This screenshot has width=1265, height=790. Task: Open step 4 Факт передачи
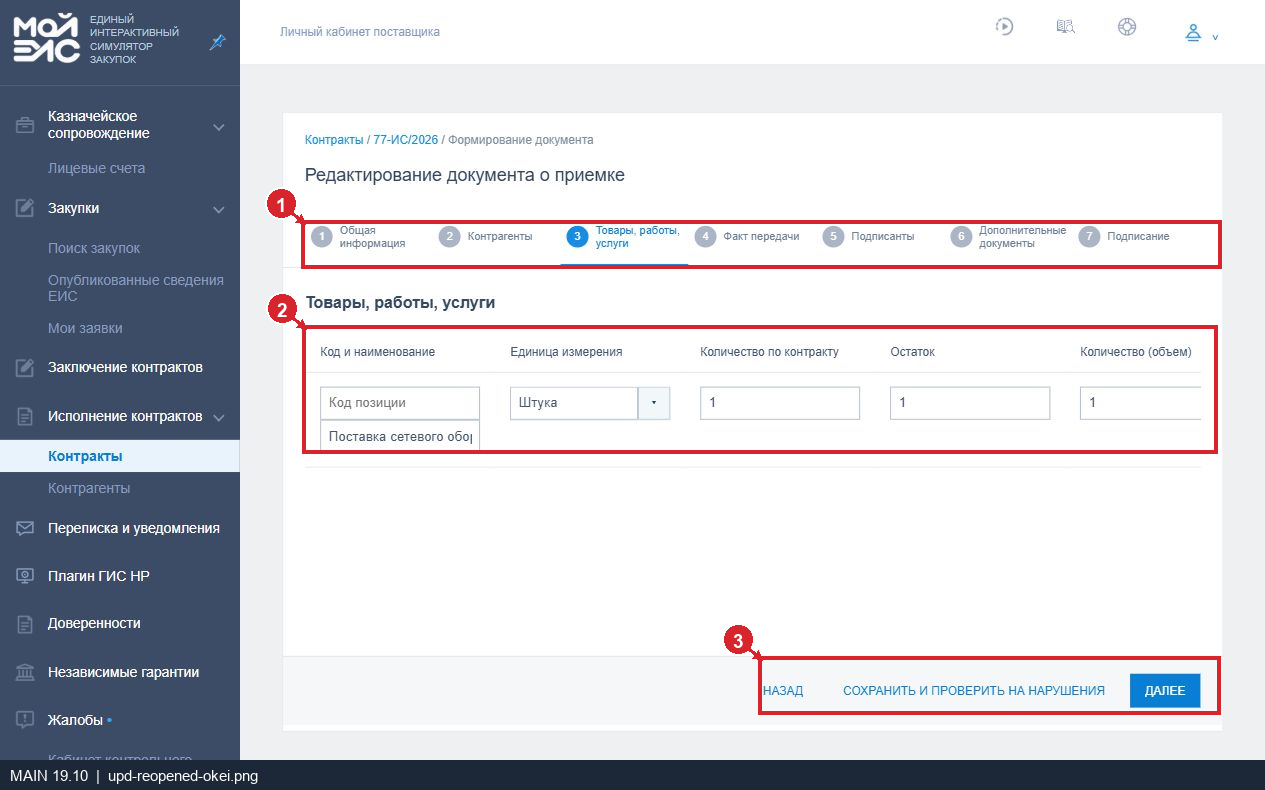click(x=748, y=237)
